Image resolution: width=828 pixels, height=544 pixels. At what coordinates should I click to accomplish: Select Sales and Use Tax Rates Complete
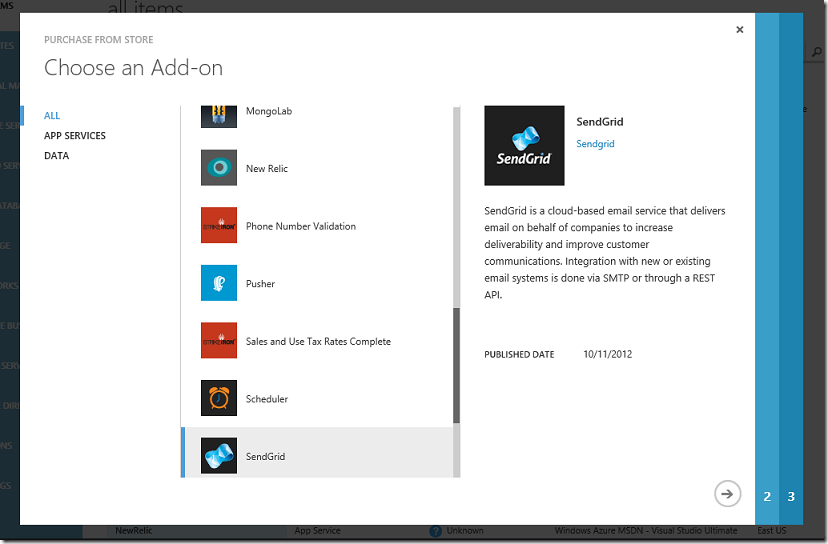click(x=318, y=341)
